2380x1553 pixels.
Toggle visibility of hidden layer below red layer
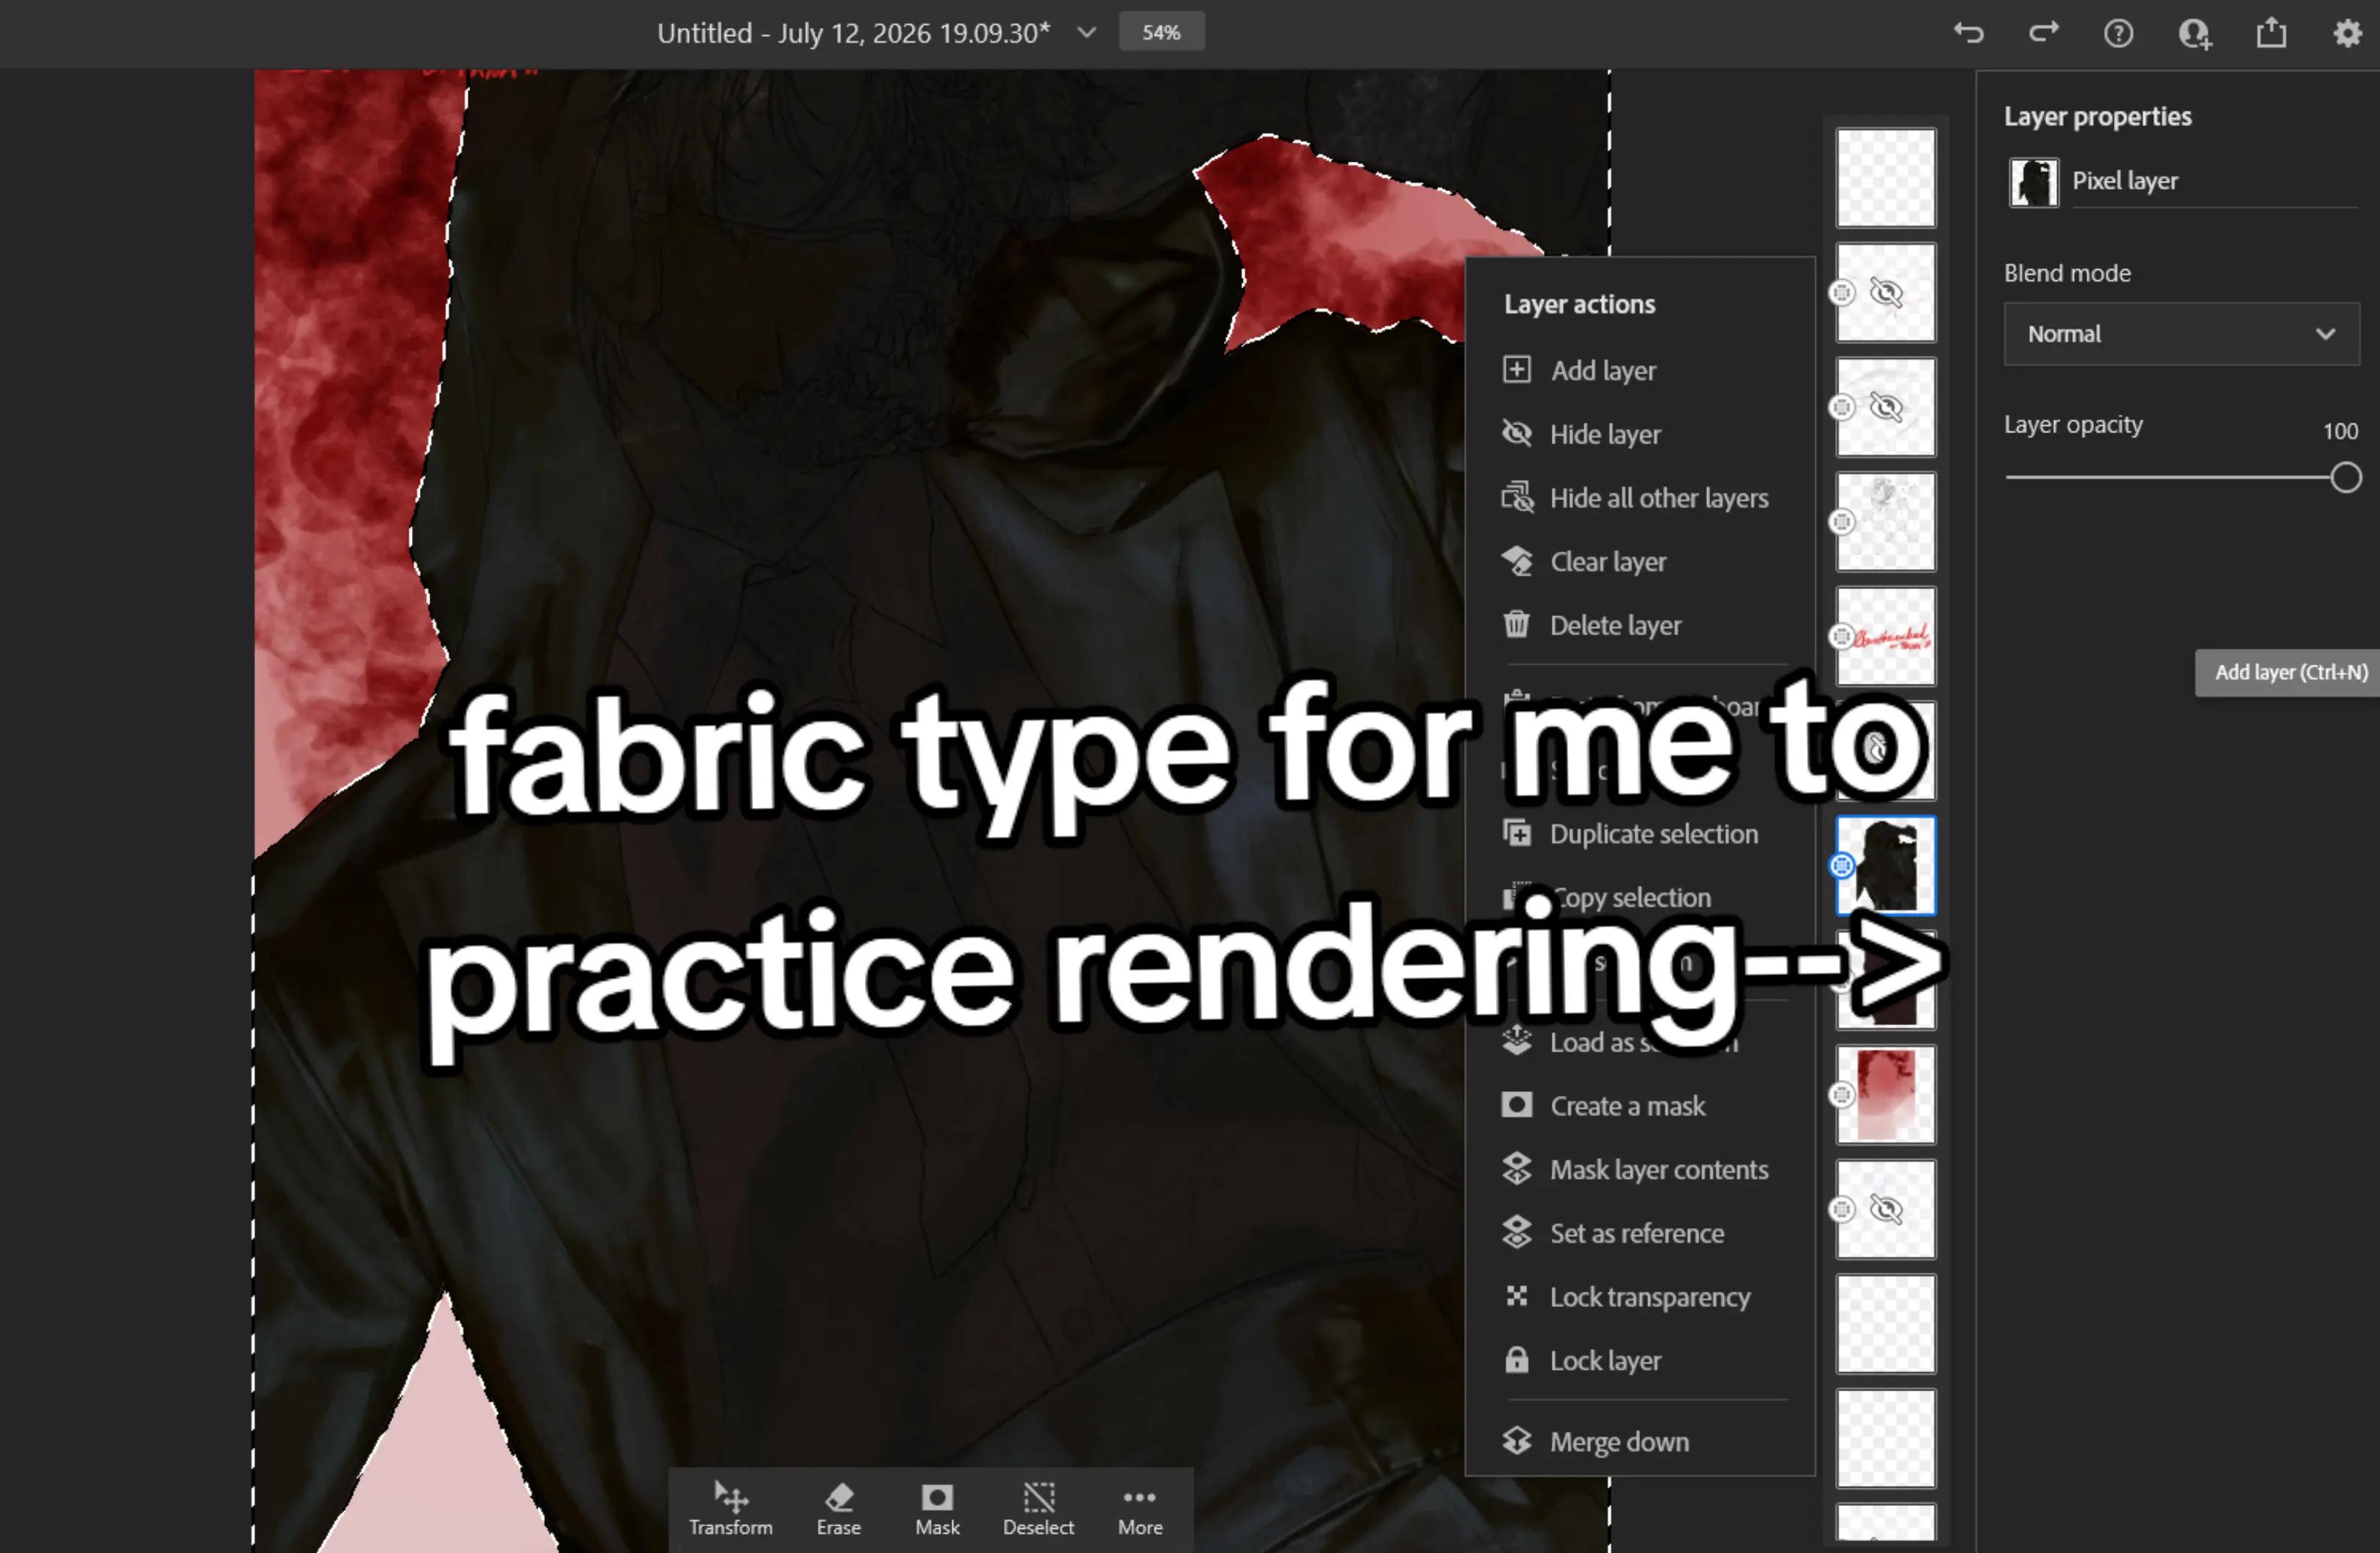click(x=1886, y=1209)
